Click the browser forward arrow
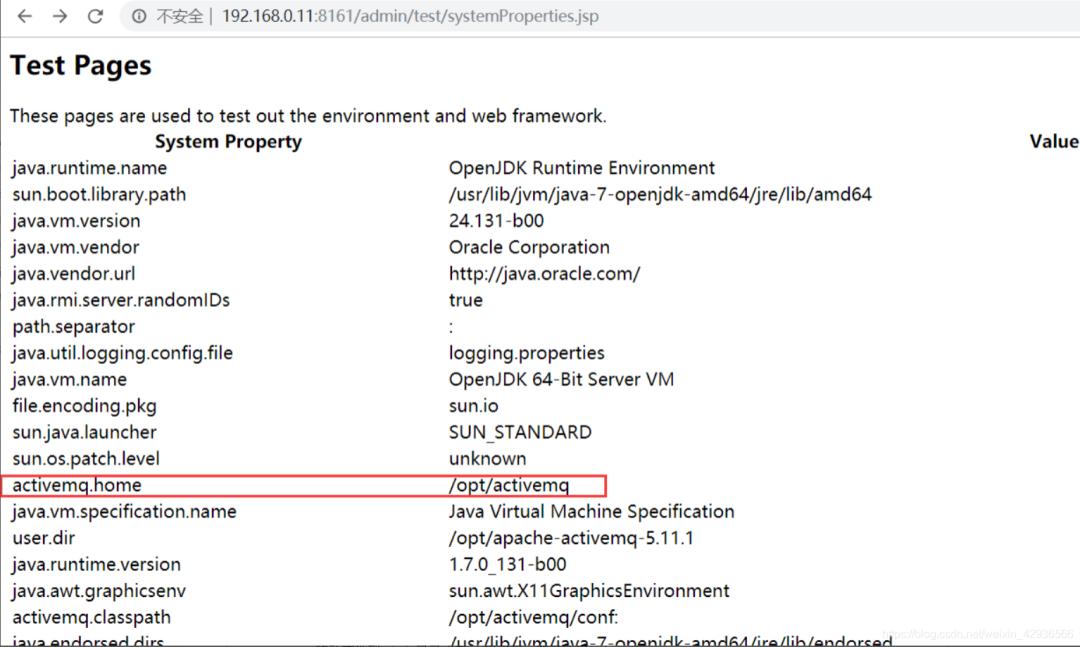The height and width of the screenshot is (647, 1080). [x=60, y=16]
